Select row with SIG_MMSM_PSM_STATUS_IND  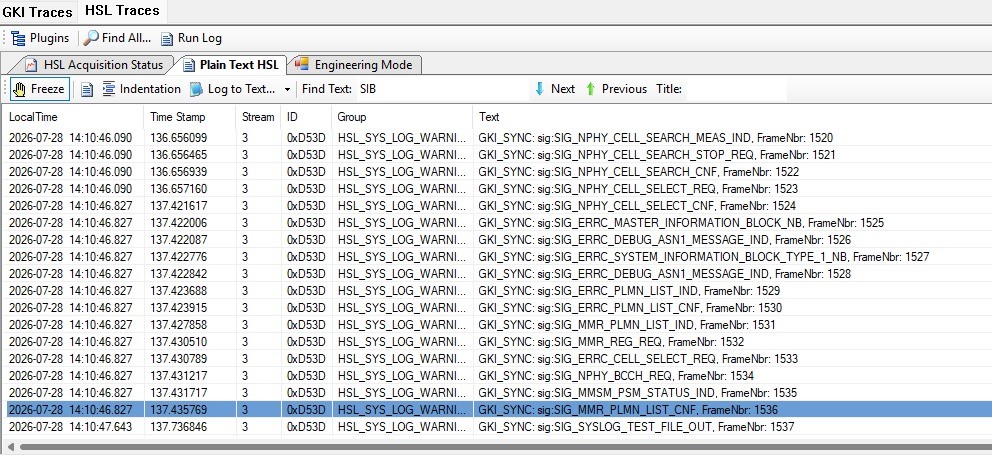(499, 393)
